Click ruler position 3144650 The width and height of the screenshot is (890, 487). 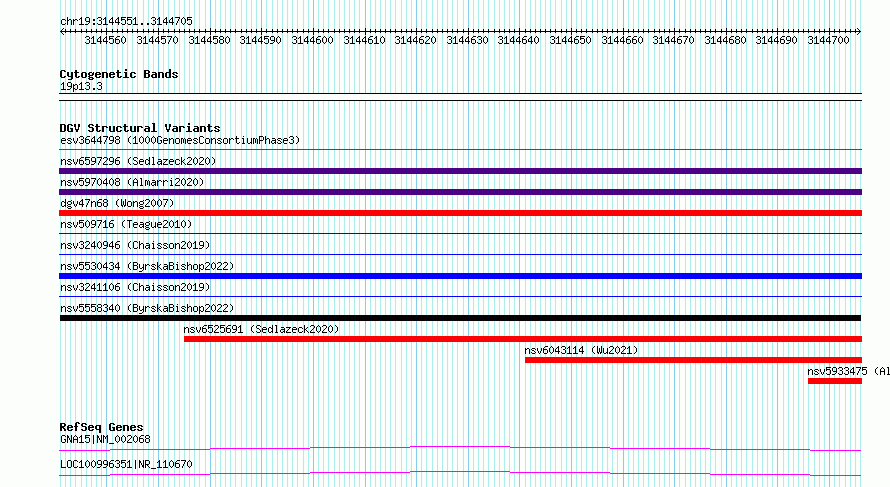pos(570,40)
